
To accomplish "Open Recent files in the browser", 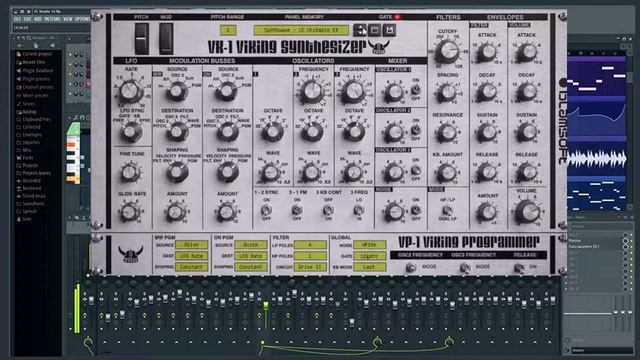I will [31, 62].
